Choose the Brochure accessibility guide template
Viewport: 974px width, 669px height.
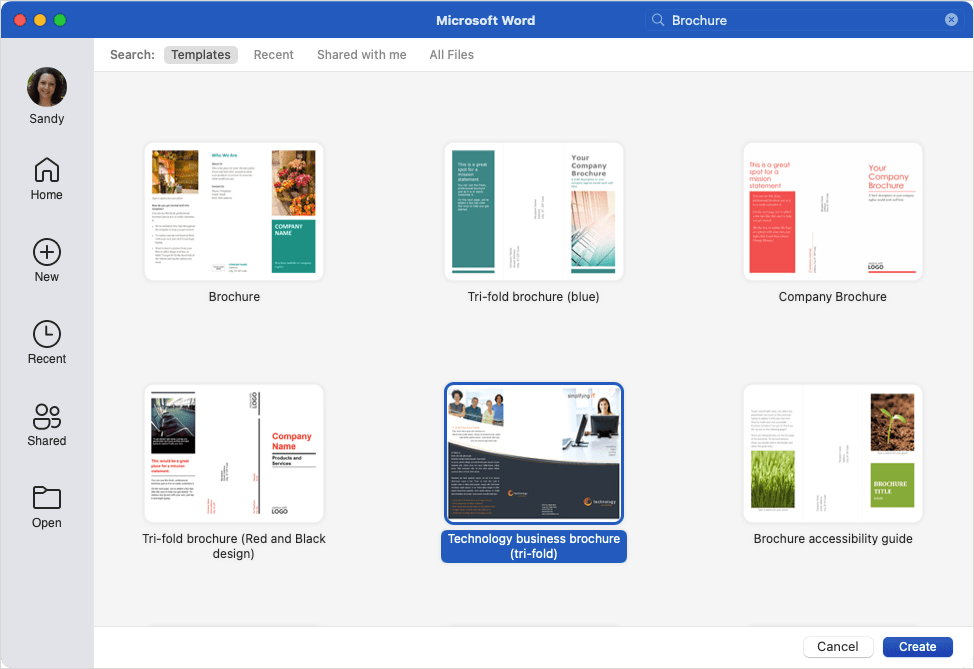[x=832, y=453]
